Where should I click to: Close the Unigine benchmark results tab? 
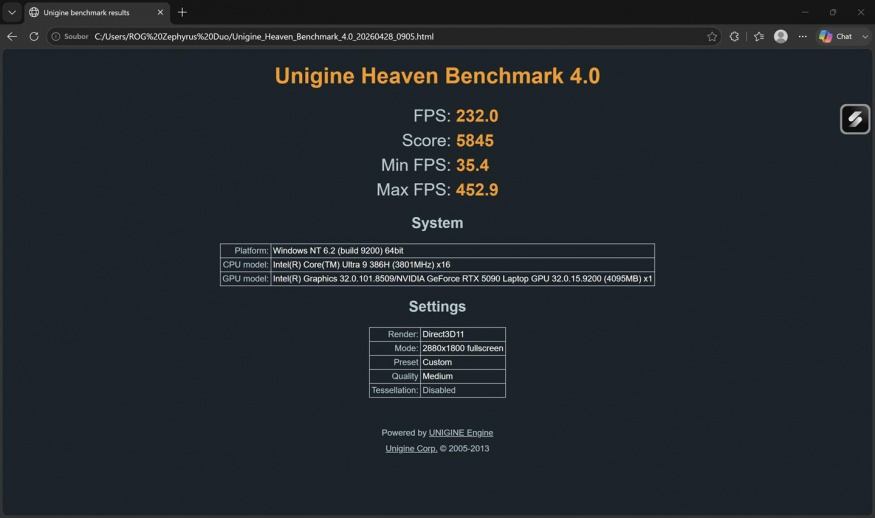(x=160, y=12)
